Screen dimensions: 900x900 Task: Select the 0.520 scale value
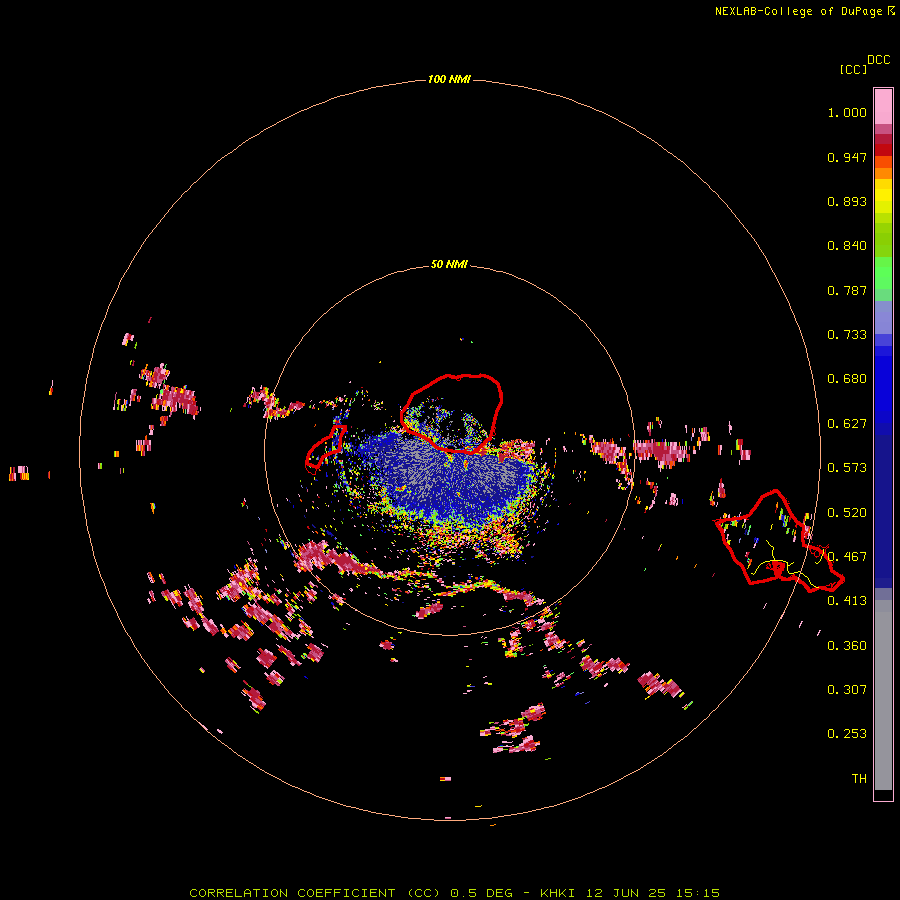847,513
